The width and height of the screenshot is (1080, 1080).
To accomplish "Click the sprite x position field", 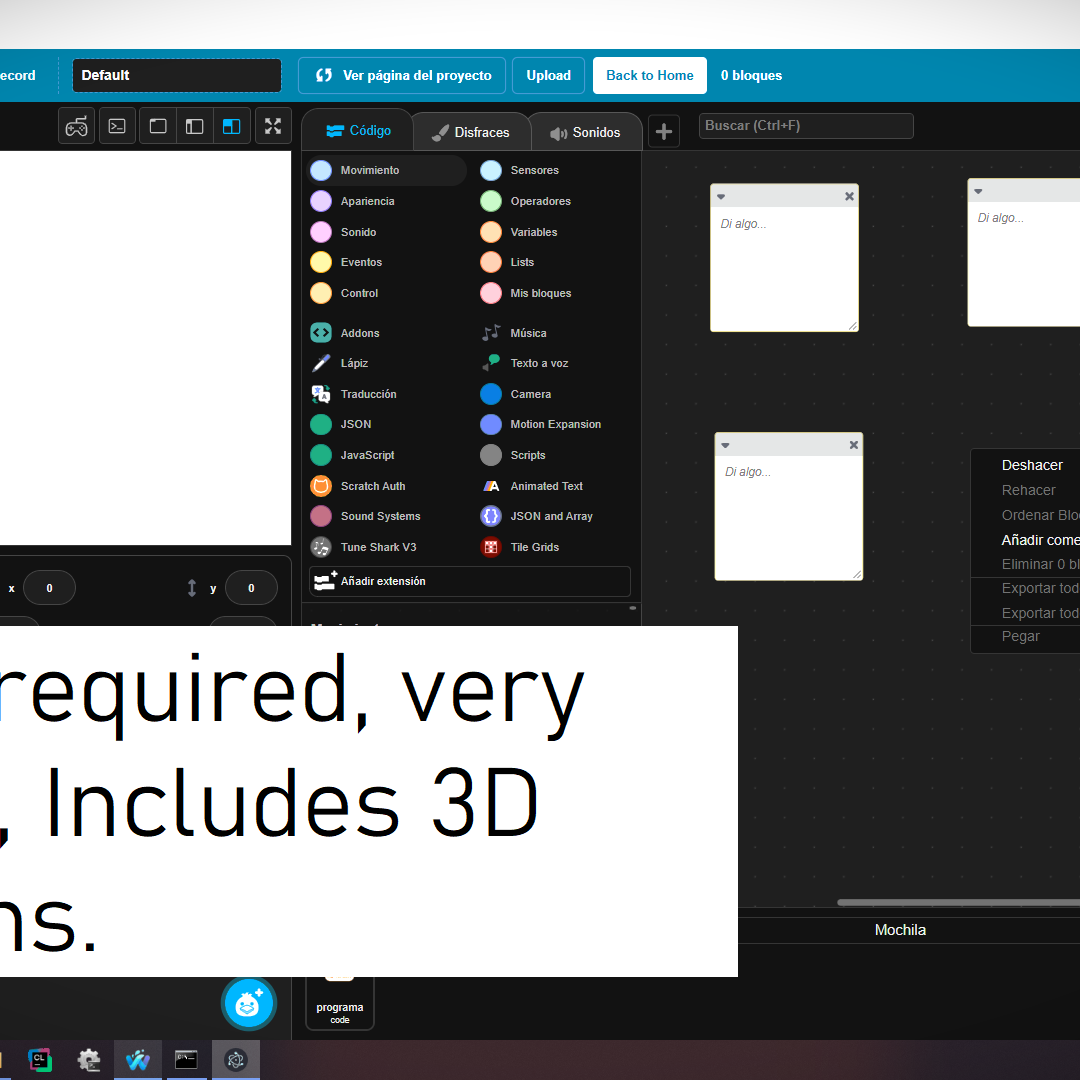I will [50, 588].
